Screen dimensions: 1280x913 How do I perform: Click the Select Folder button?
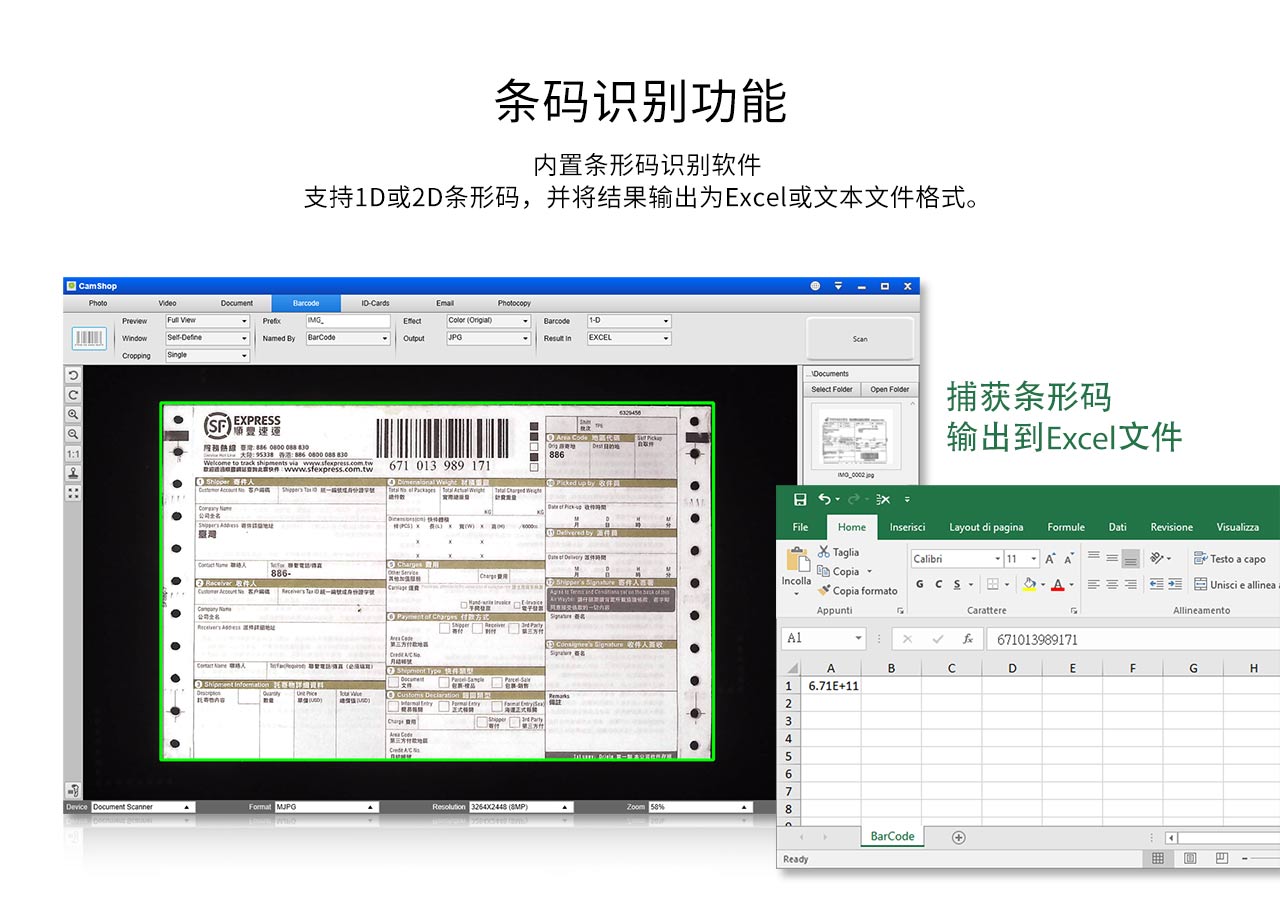point(832,389)
